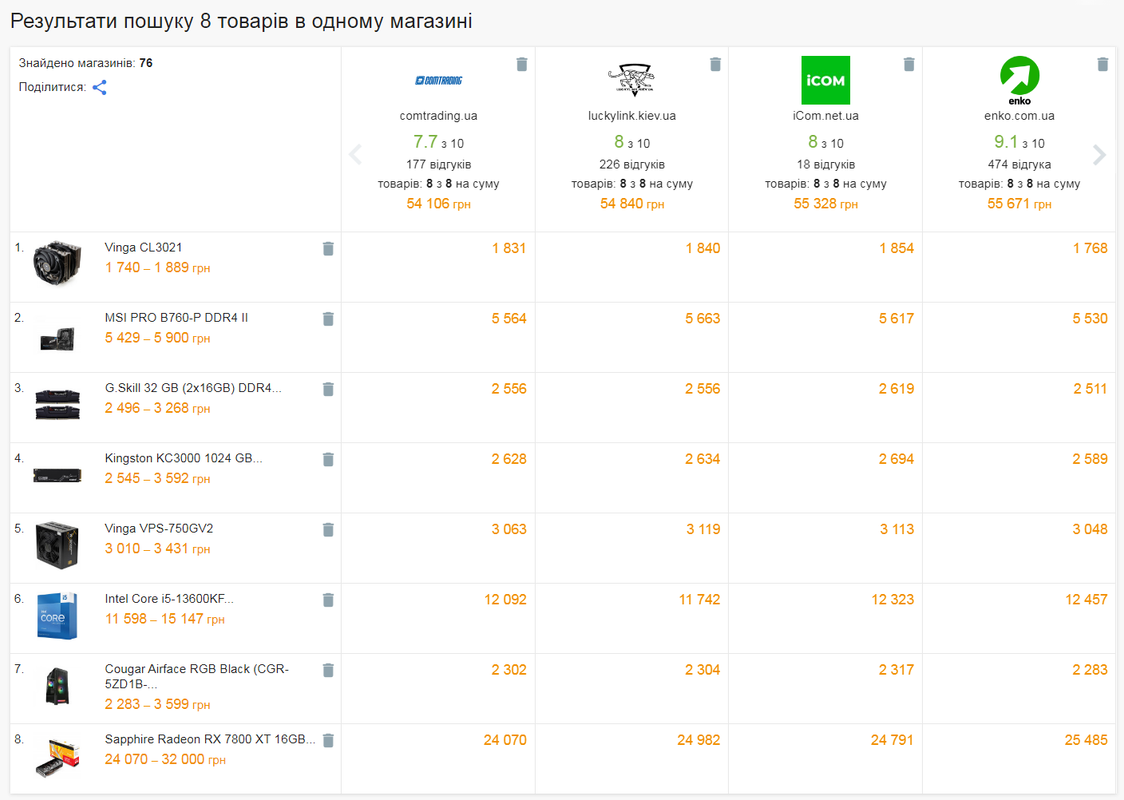
Task: Open the comtrading.ua store logo
Action: pos(439,80)
